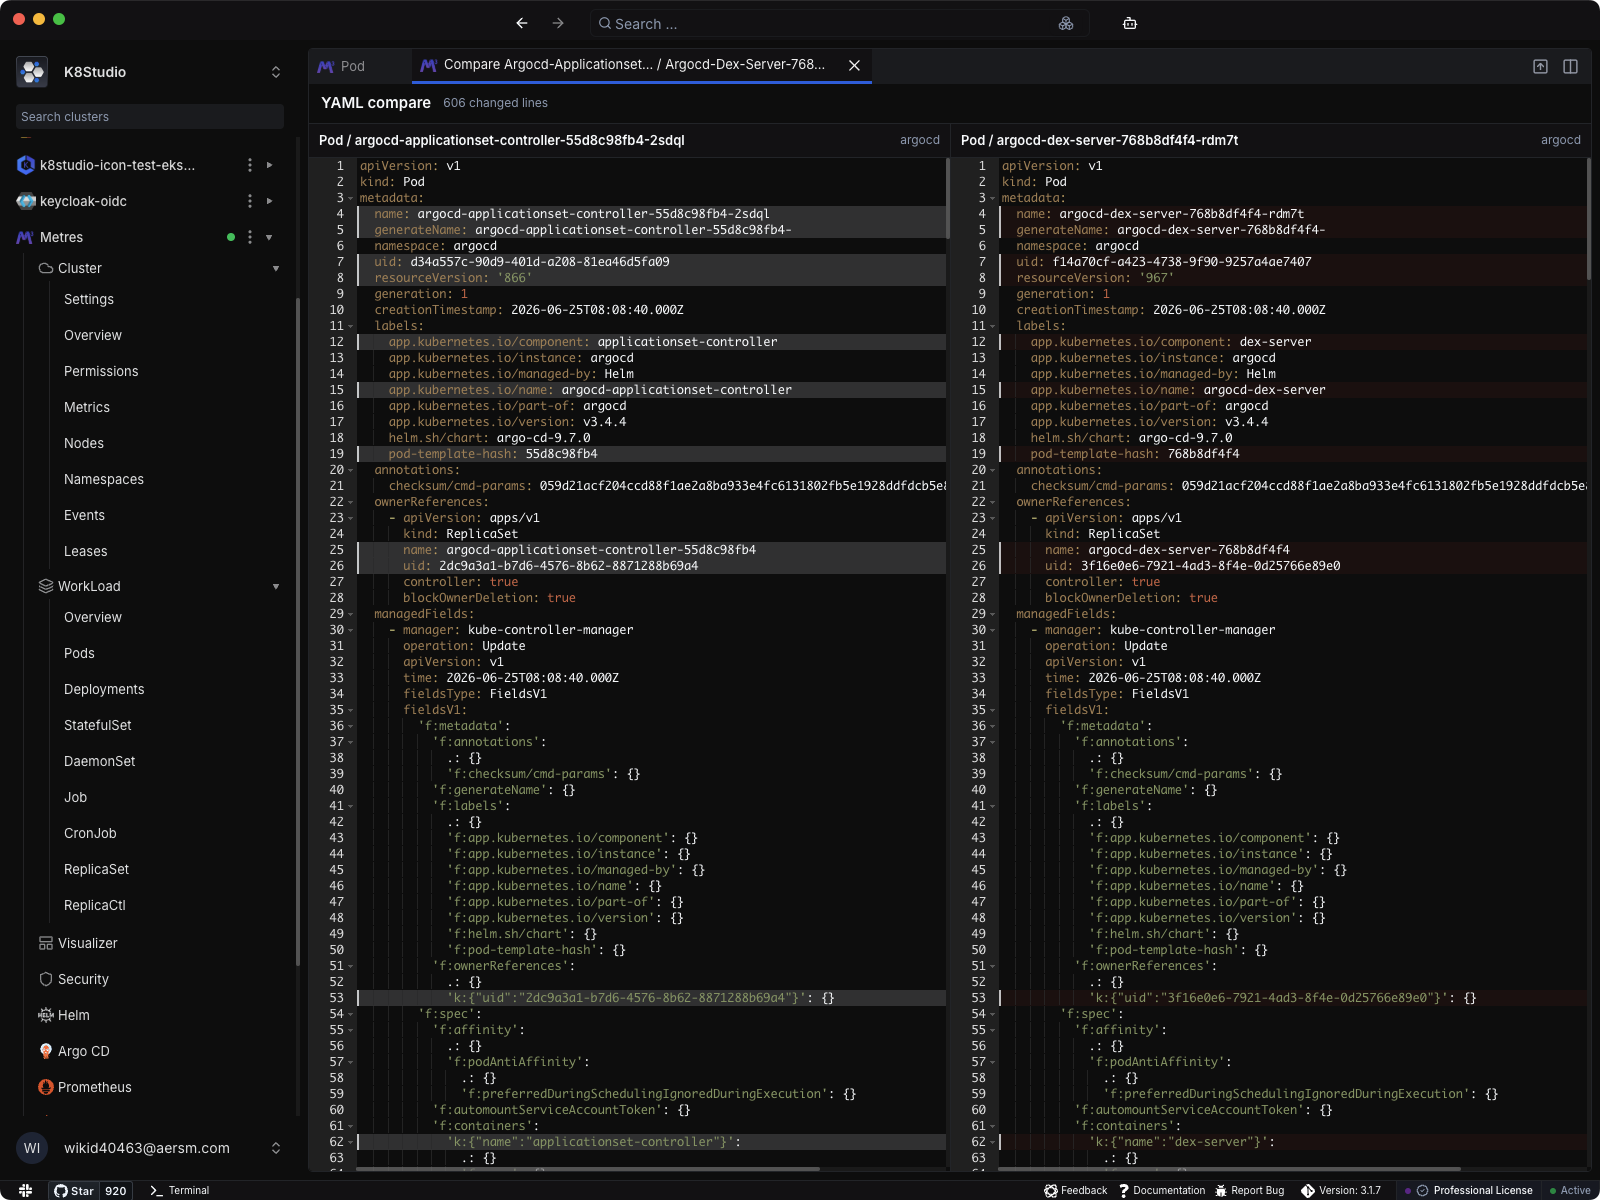
Task: Close the Compare tab
Action: pyautogui.click(x=855, y=65)
